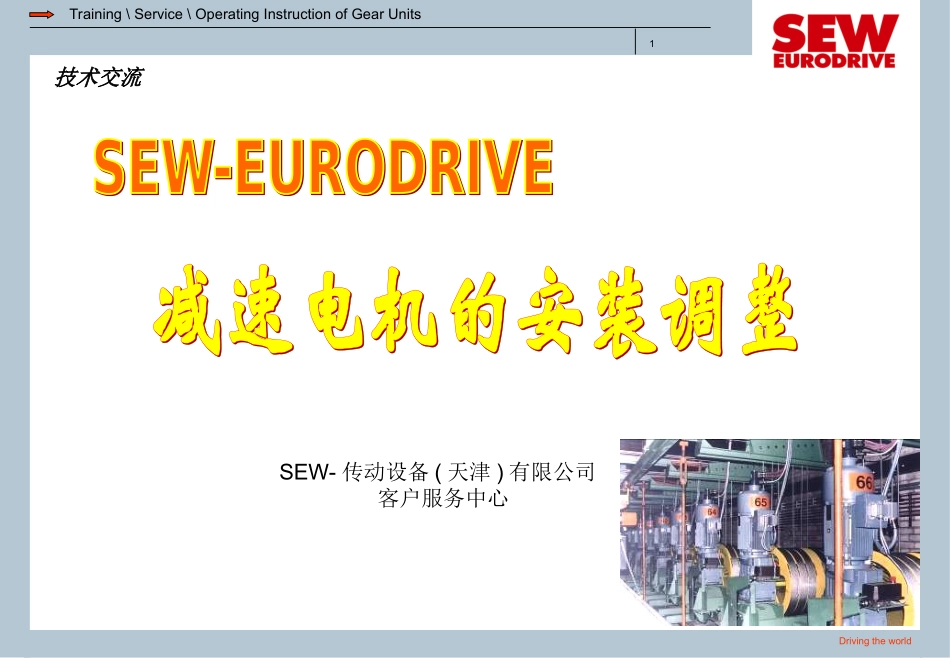Screen dimensions: 950x658
Task: Select company line SEW- 传动设备 ( 天津 ) 有限公司
Action: coord(437,471)
